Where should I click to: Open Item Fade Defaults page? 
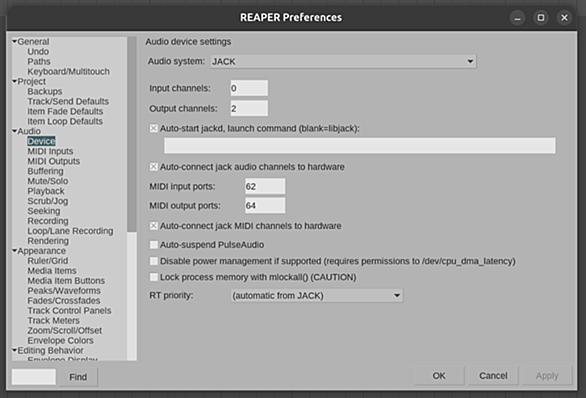point(65,111)
